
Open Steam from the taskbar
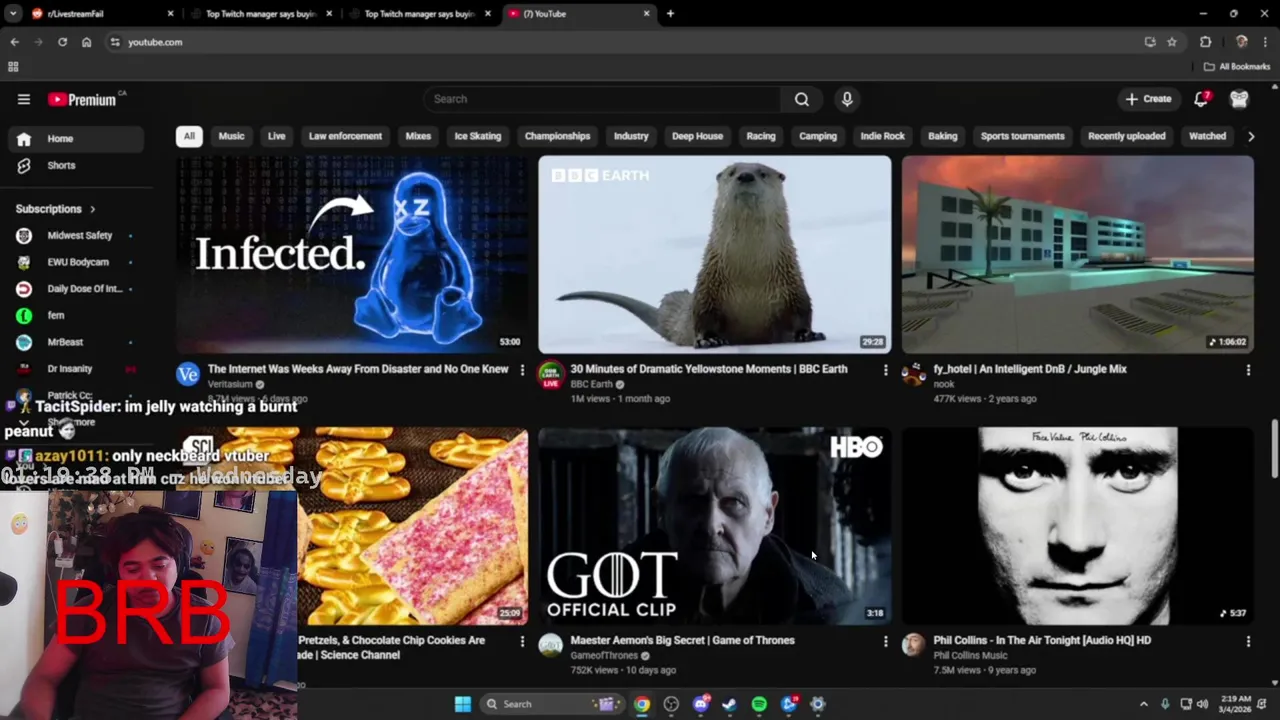pyautogui.click(x=730, y=704)
